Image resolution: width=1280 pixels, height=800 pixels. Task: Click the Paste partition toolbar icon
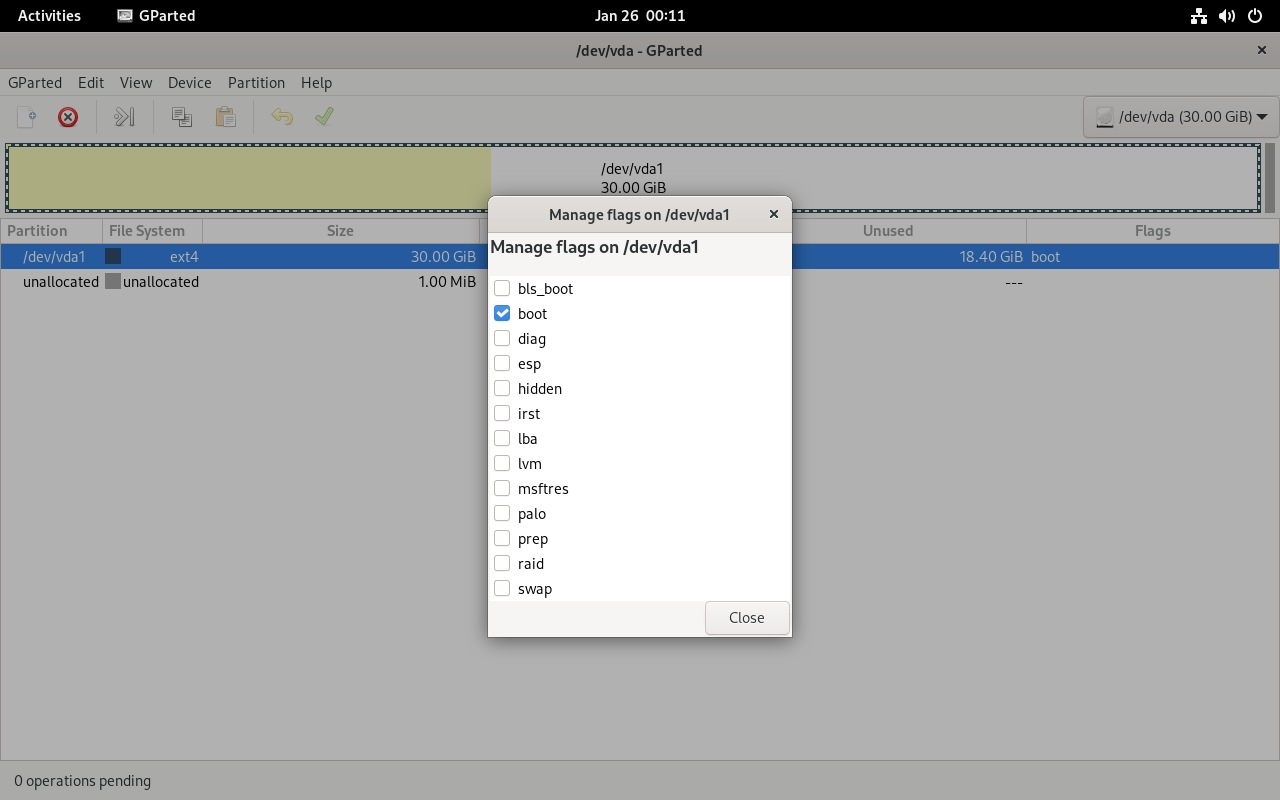(x=226, y=117)
